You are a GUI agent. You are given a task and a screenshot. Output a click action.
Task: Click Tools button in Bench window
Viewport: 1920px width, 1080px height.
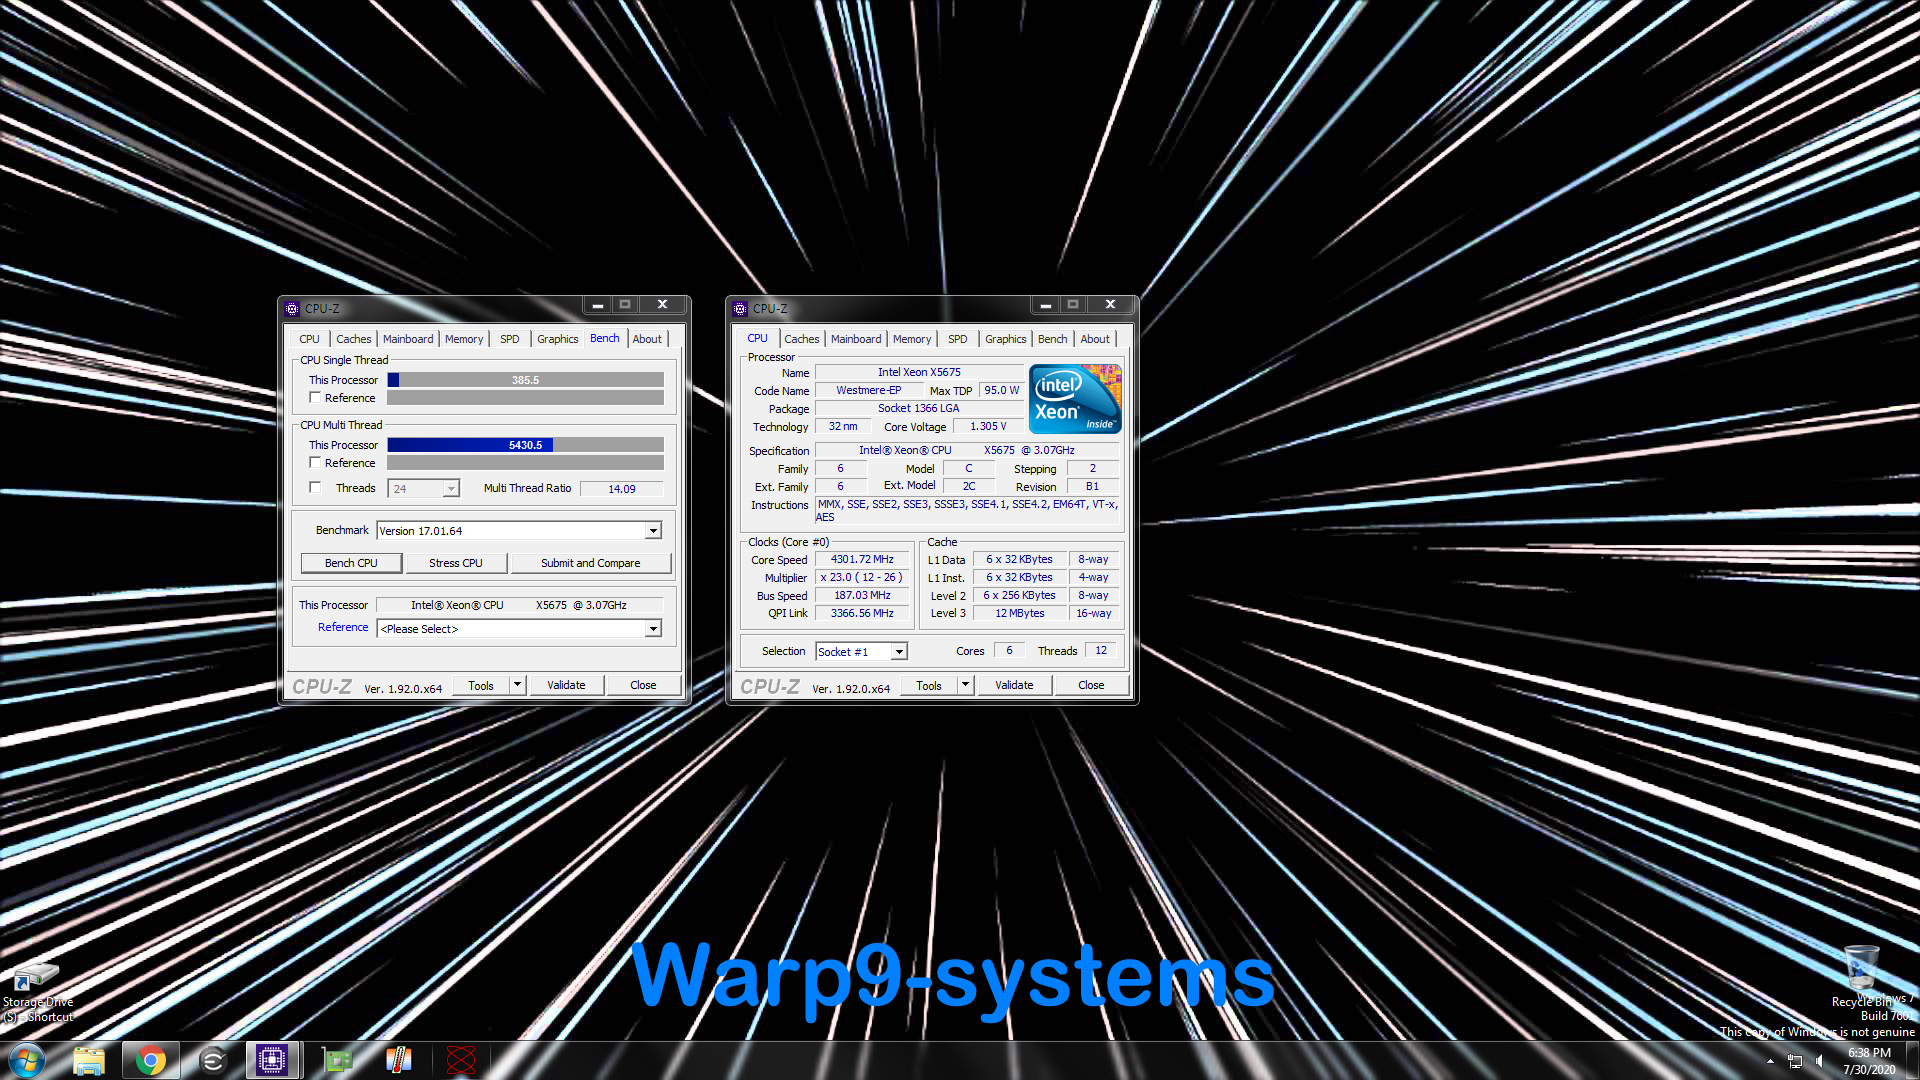pyautogui.click(x=481, y=685)
